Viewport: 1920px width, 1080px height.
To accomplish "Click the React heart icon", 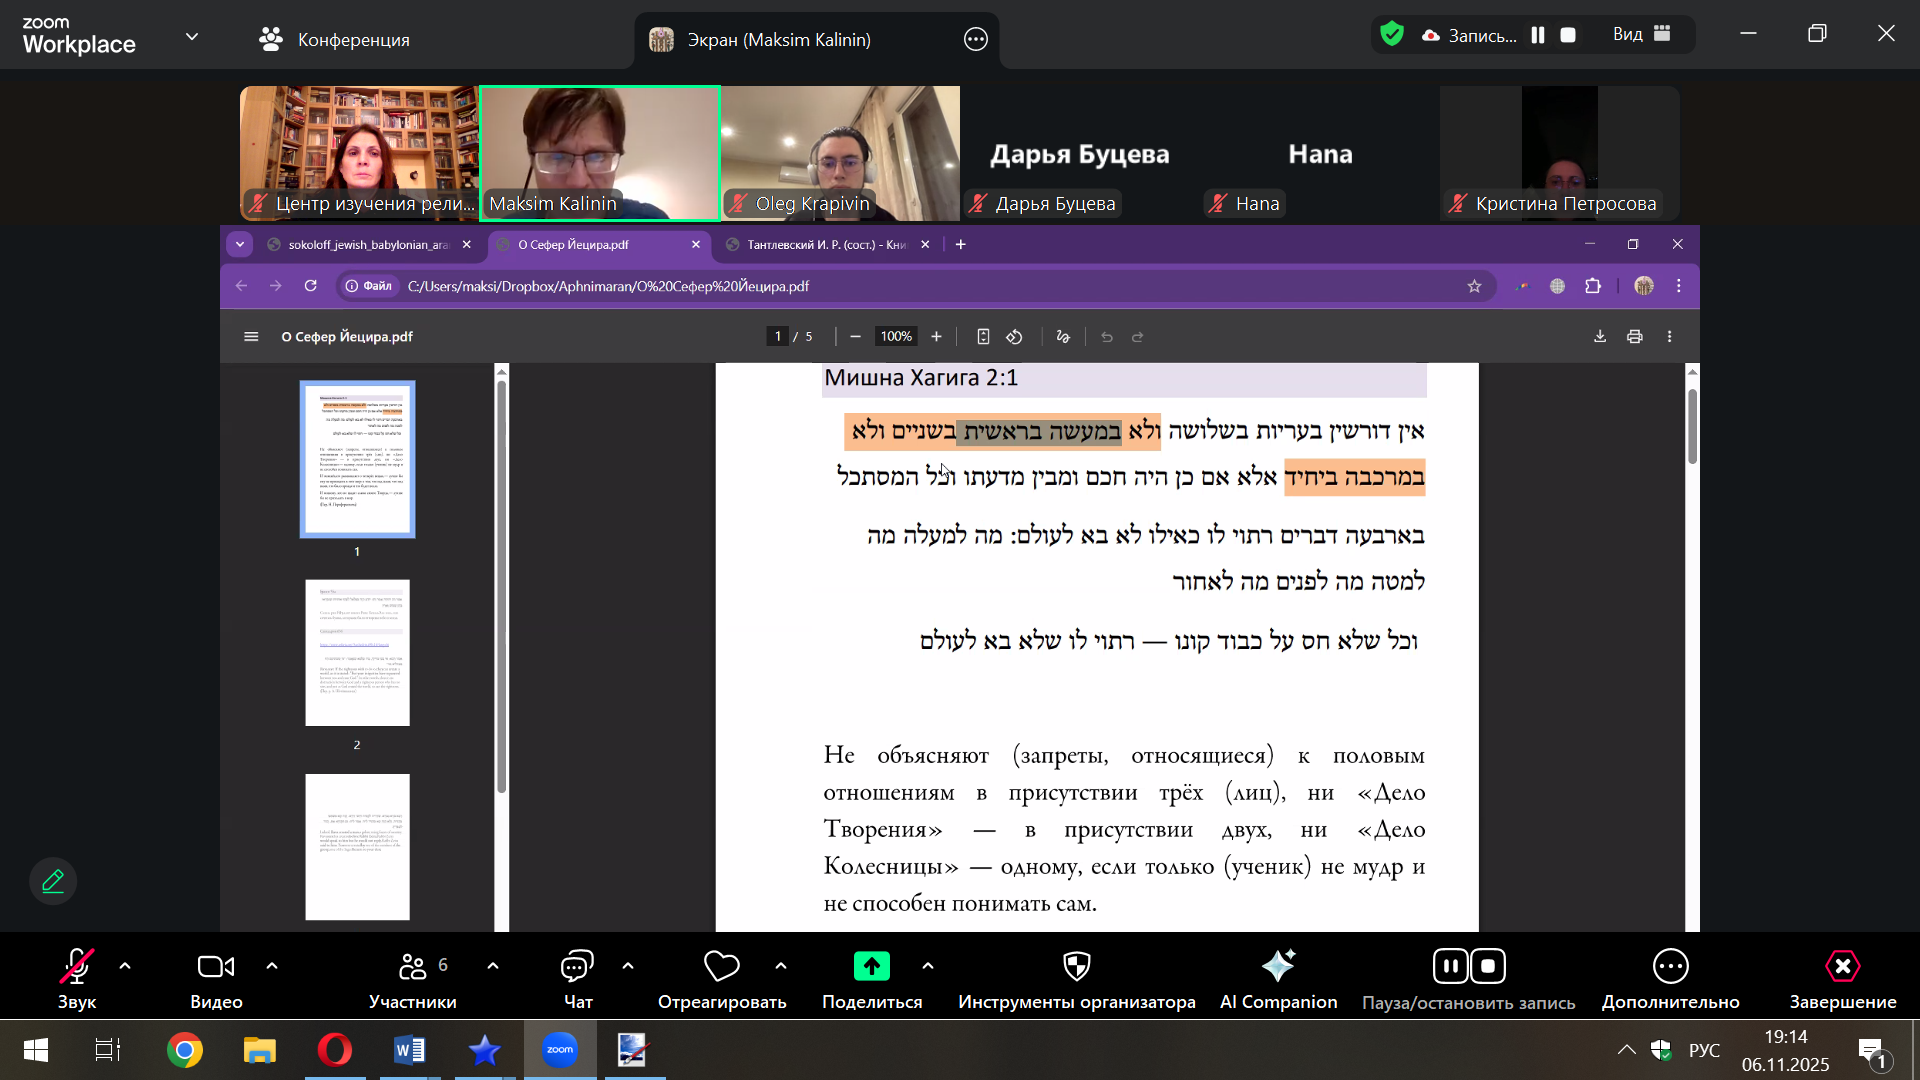I will [x=721, y=967].
